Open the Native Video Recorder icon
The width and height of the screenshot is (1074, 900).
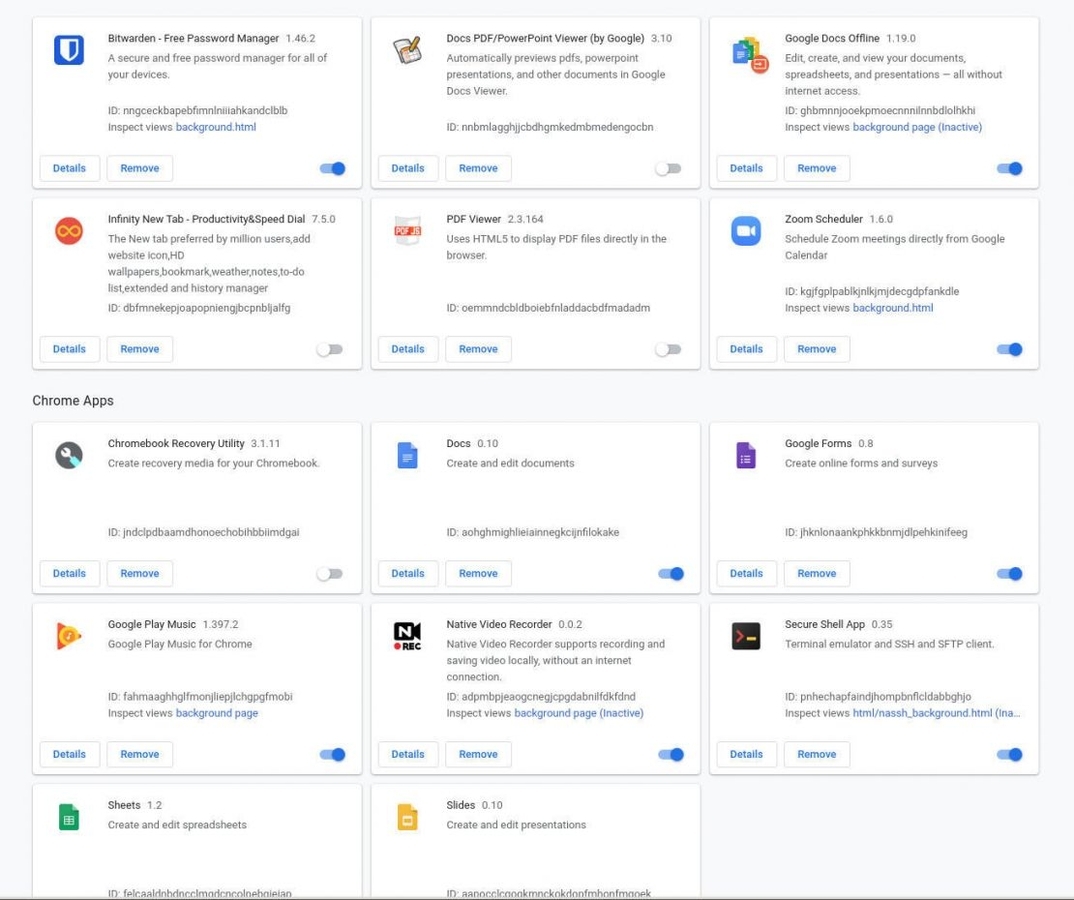click(x=406, y=635)
